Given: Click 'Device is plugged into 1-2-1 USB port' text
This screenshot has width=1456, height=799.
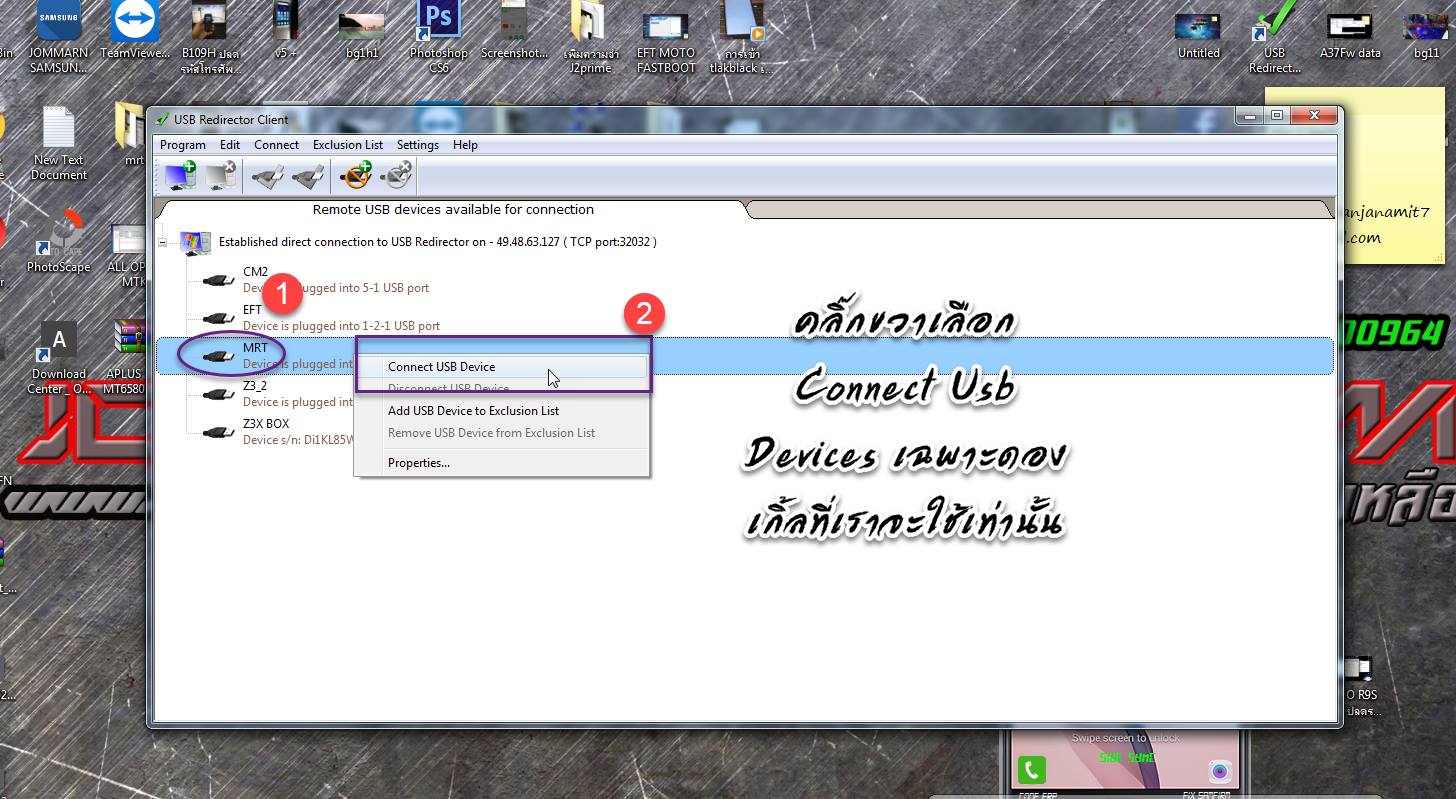Looking at the screenshot, I should tap(341, 326).
